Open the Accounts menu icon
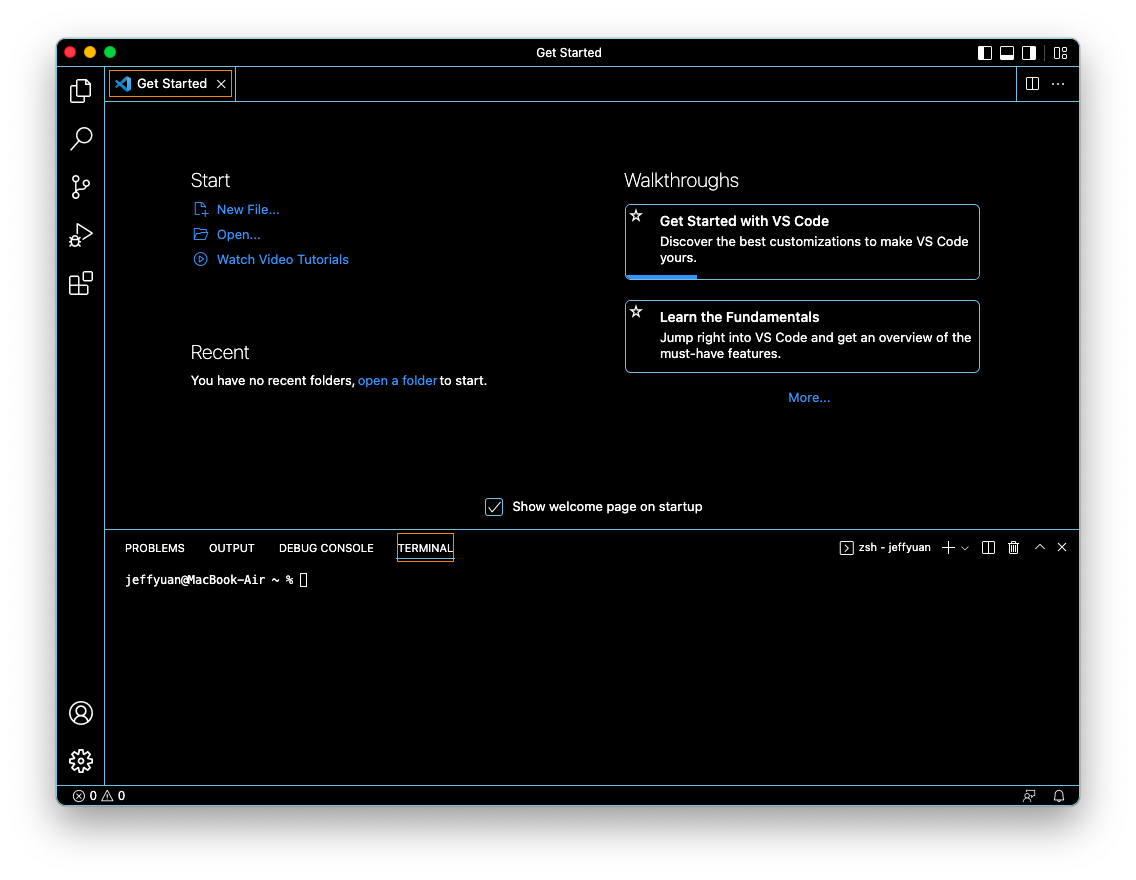The image size is (1136, 880). (x=80, y=713)
